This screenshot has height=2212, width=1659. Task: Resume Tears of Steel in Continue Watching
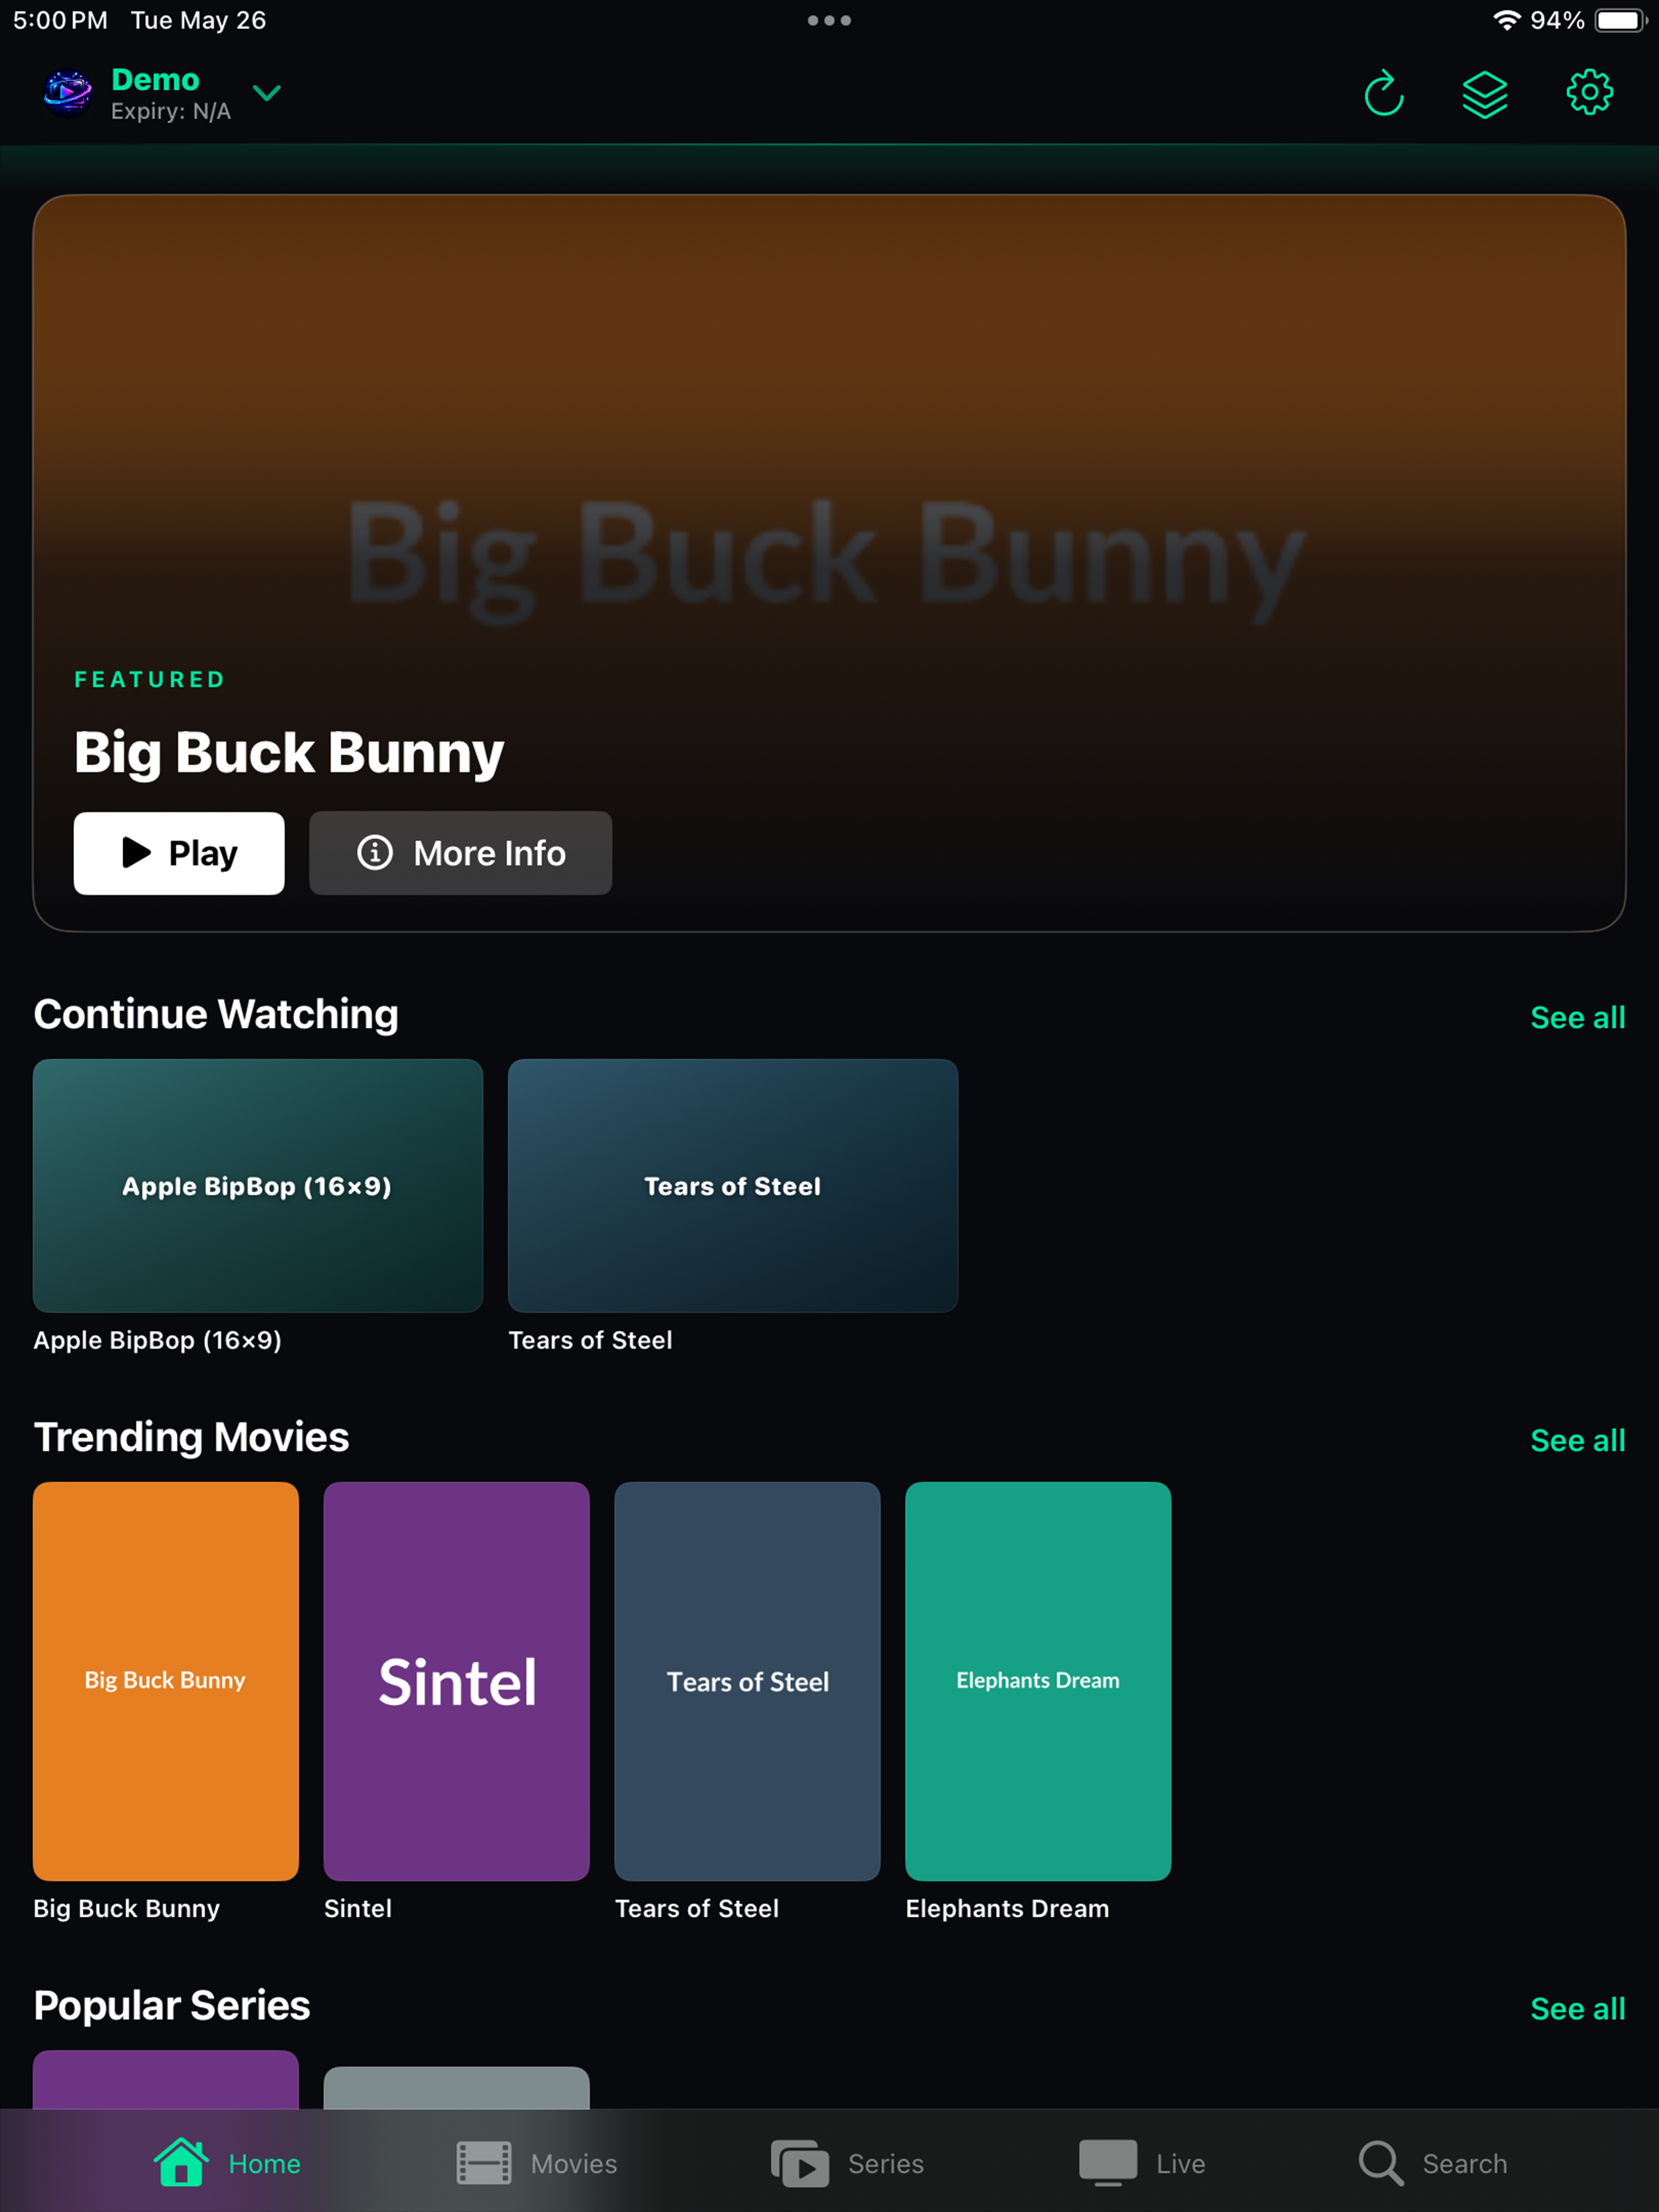point(733,1186)
